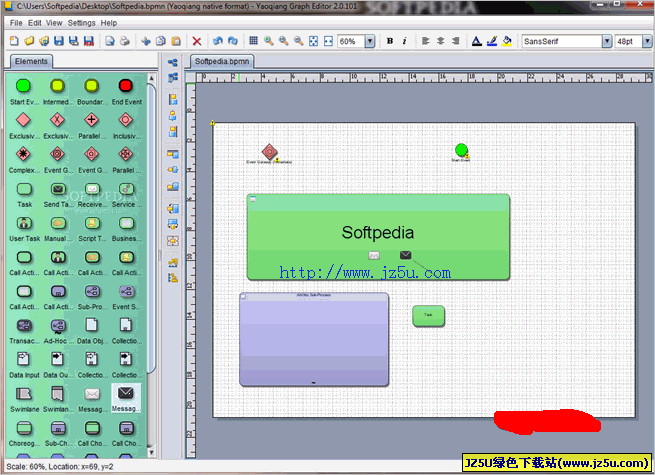
Task: Open the Edit menu
Action: (x=35, y=23)
